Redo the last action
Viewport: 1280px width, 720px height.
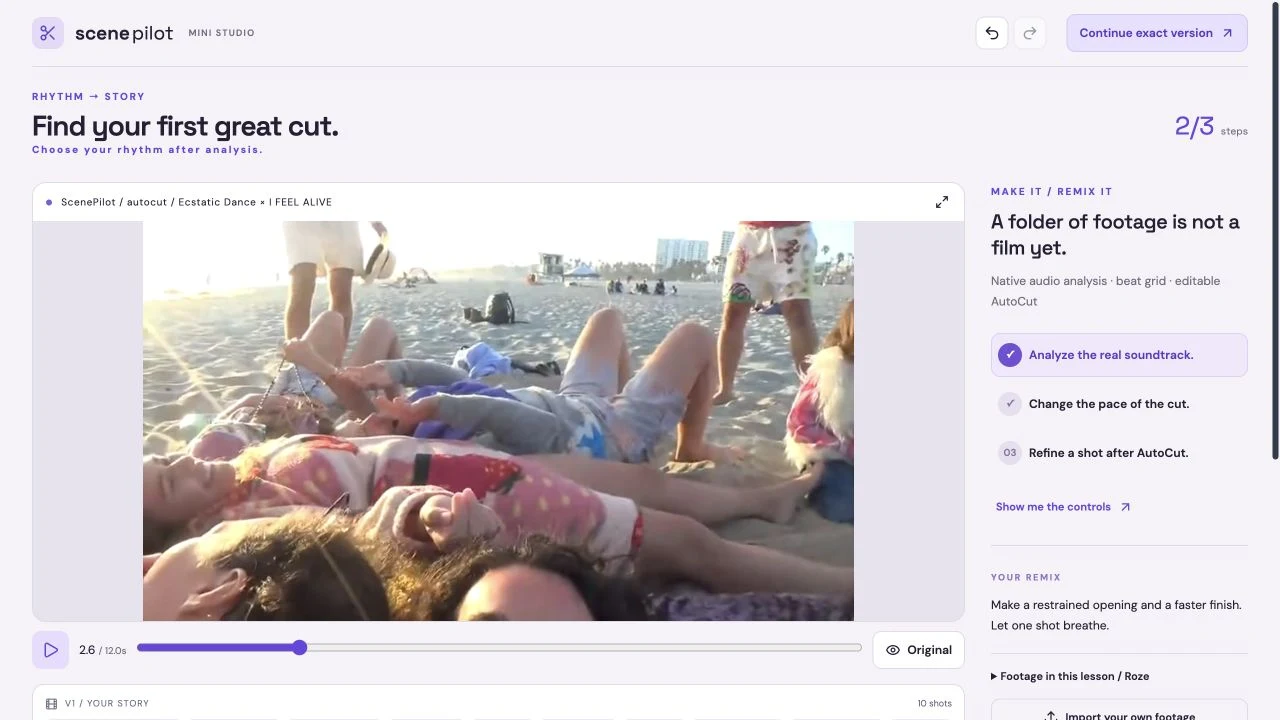pyautogui.click(x=1030, y=33)
